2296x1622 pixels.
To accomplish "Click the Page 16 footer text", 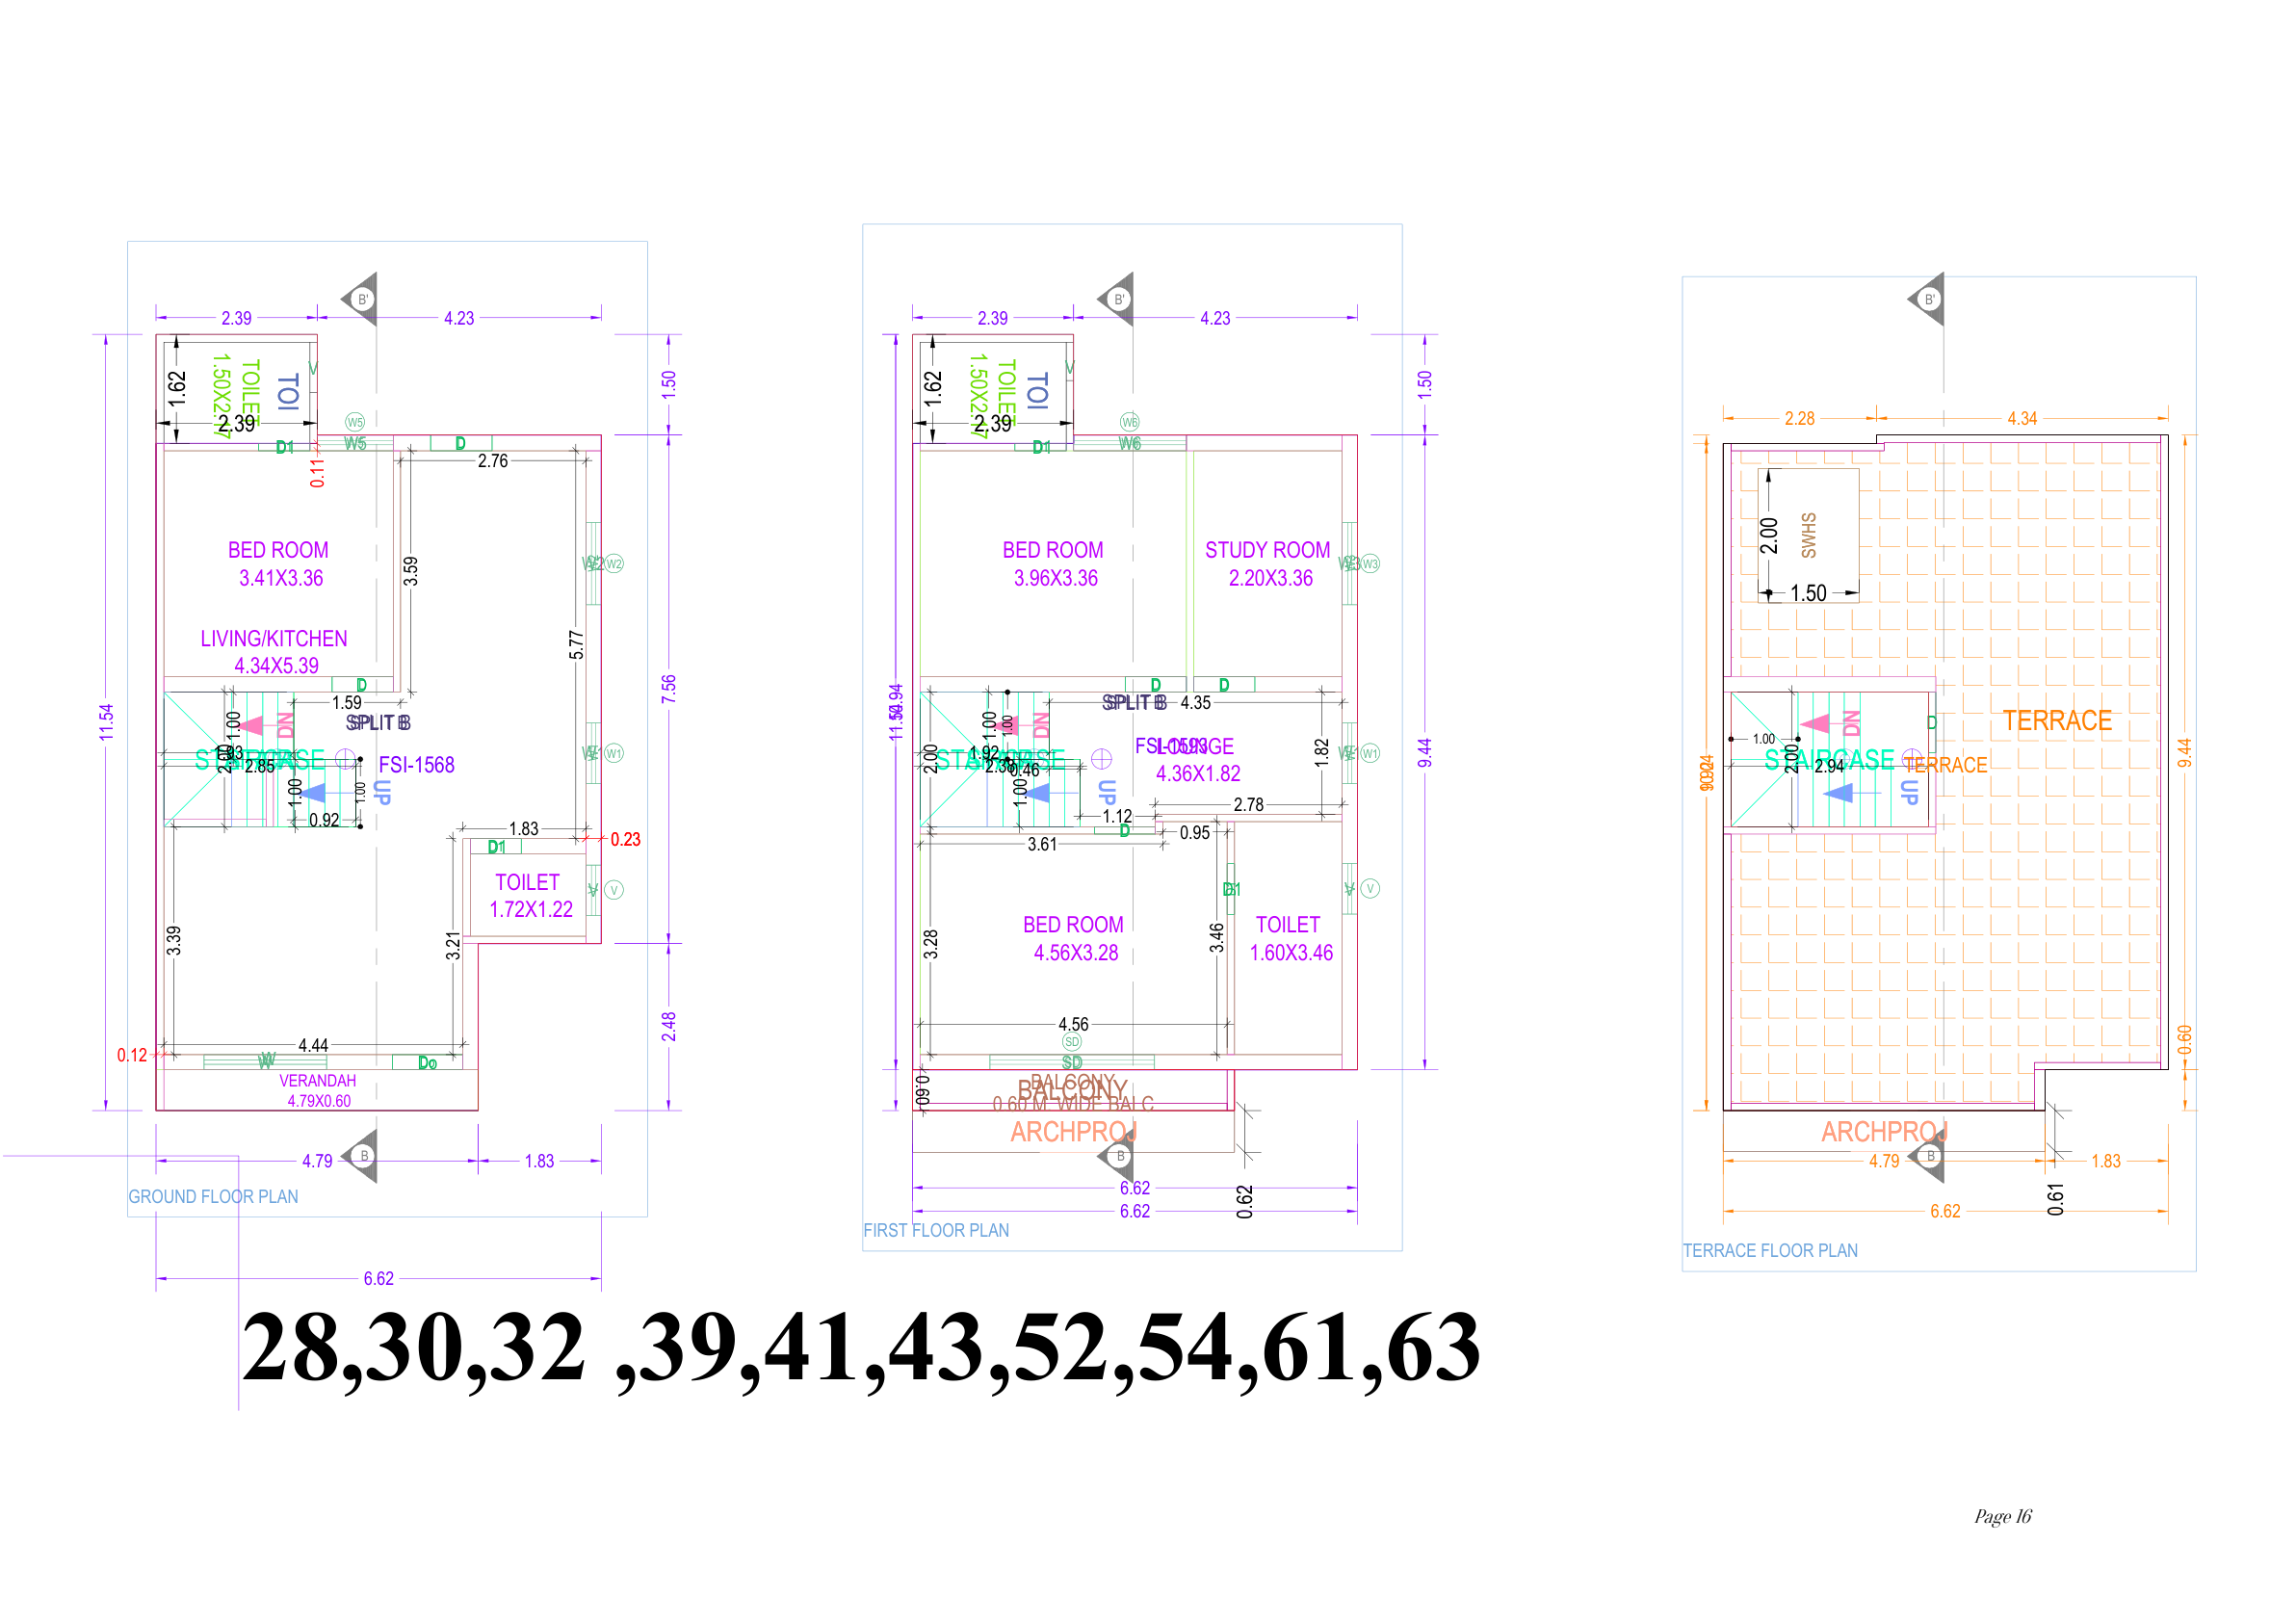I will pos(2002,1516).
